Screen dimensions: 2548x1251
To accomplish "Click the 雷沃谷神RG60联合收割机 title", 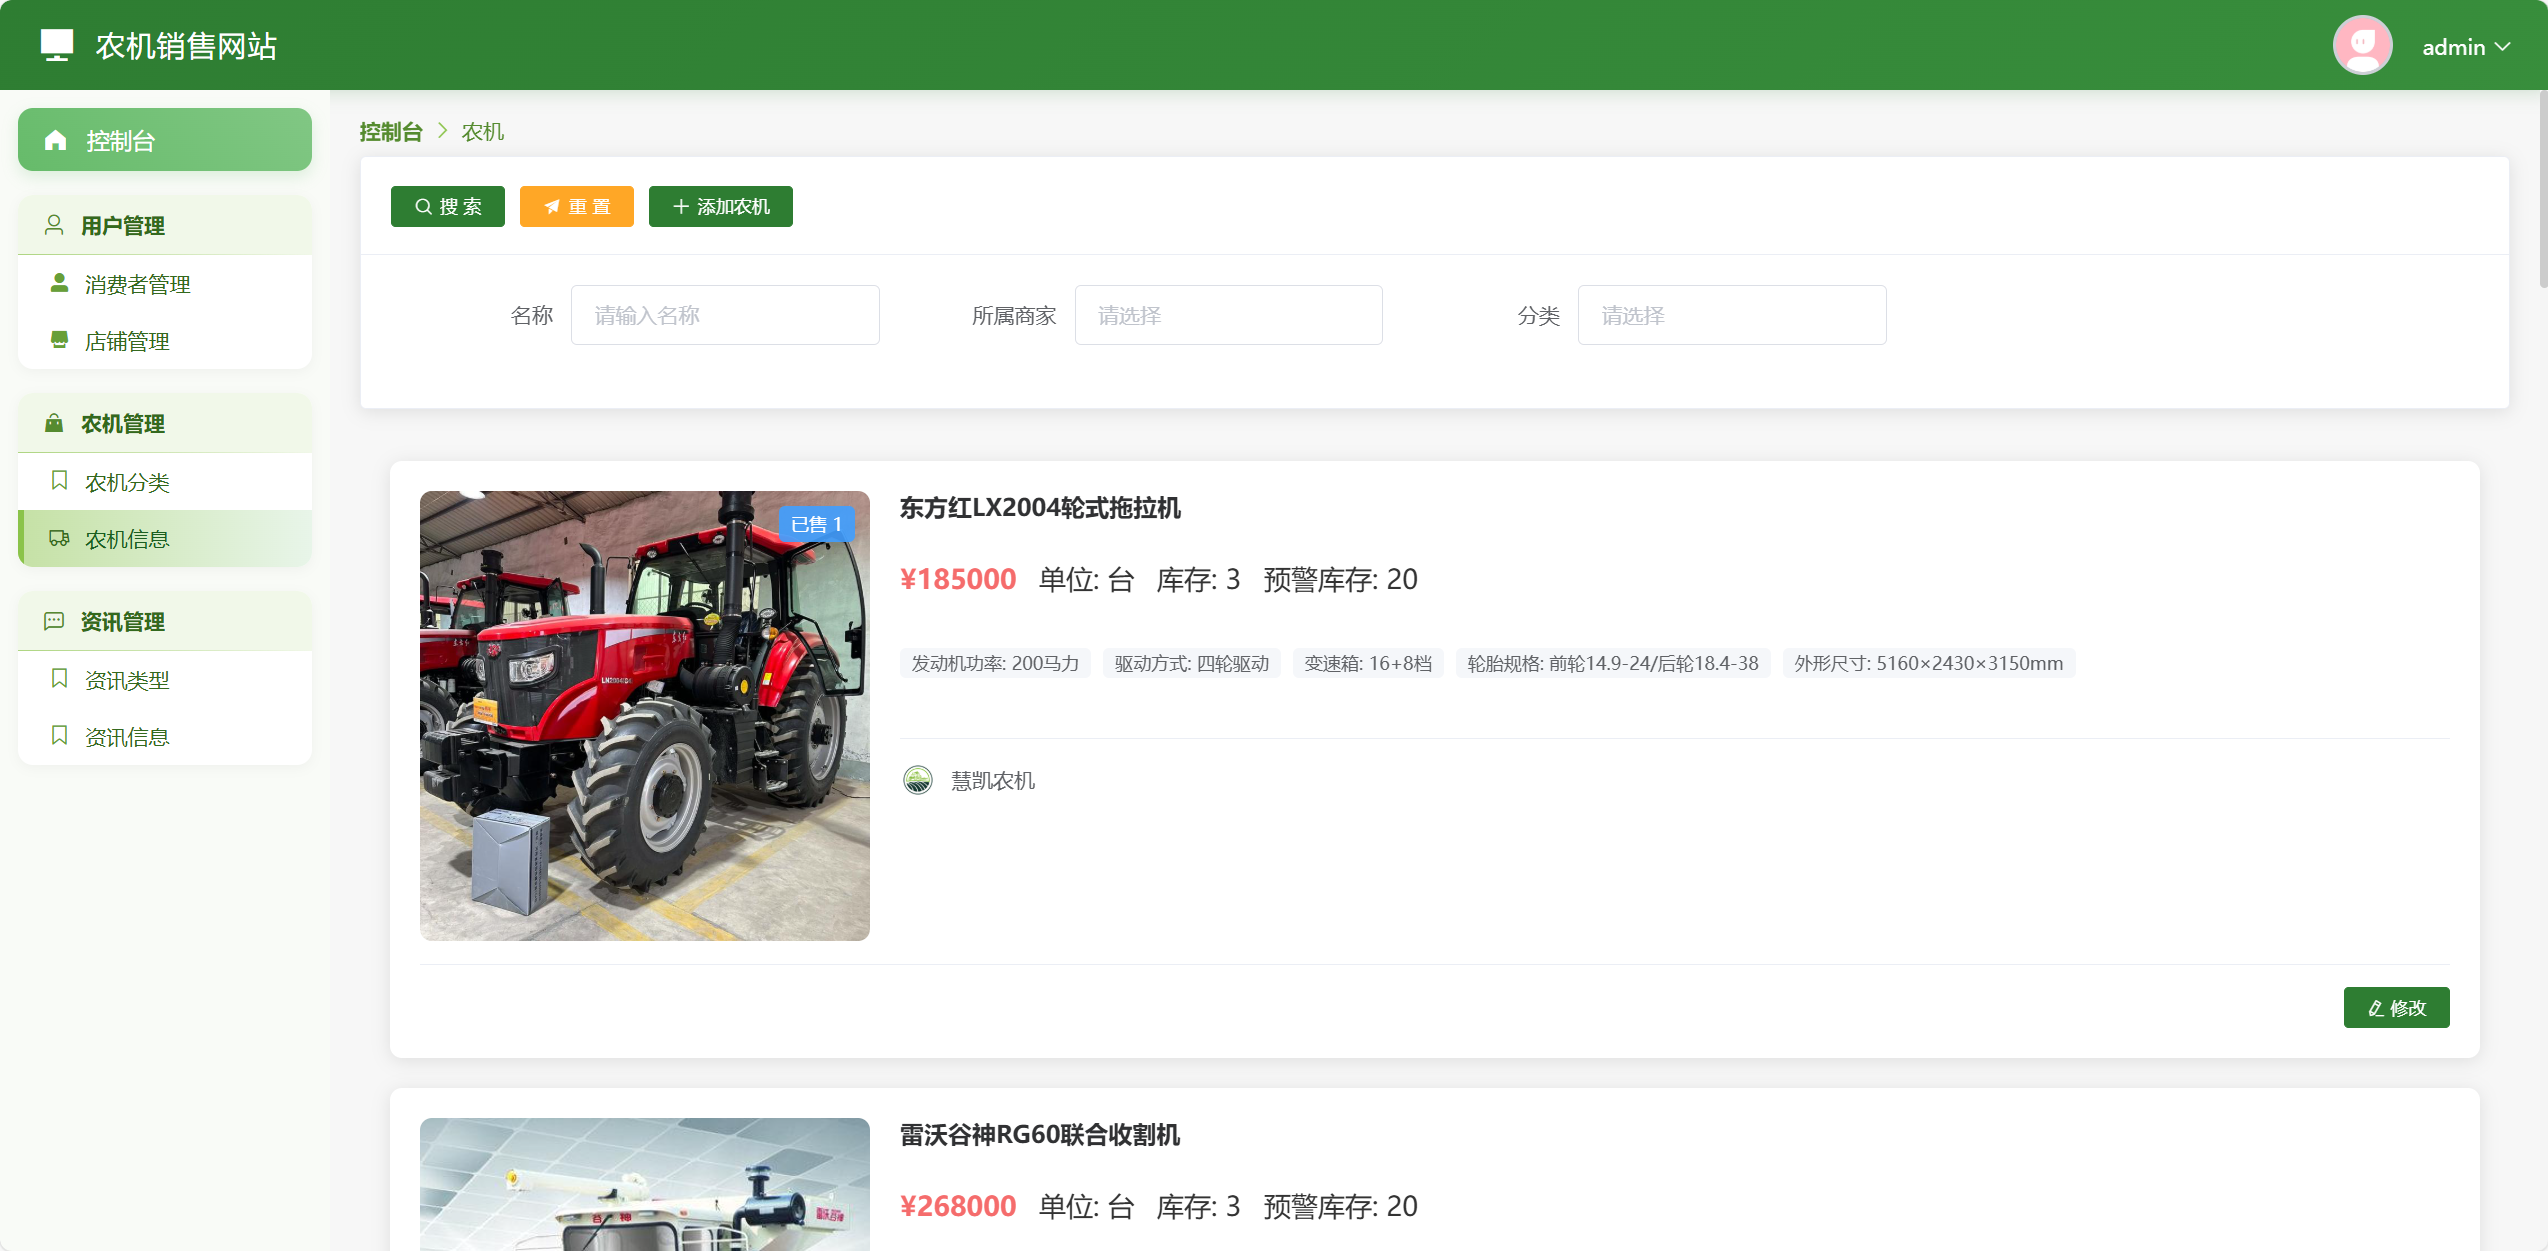I will point(1040,1135).
